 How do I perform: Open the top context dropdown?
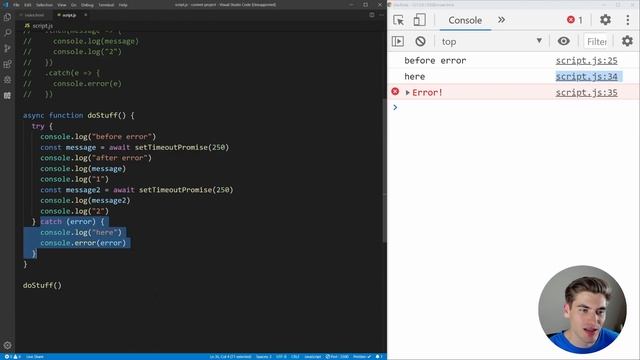coord(491,41)
